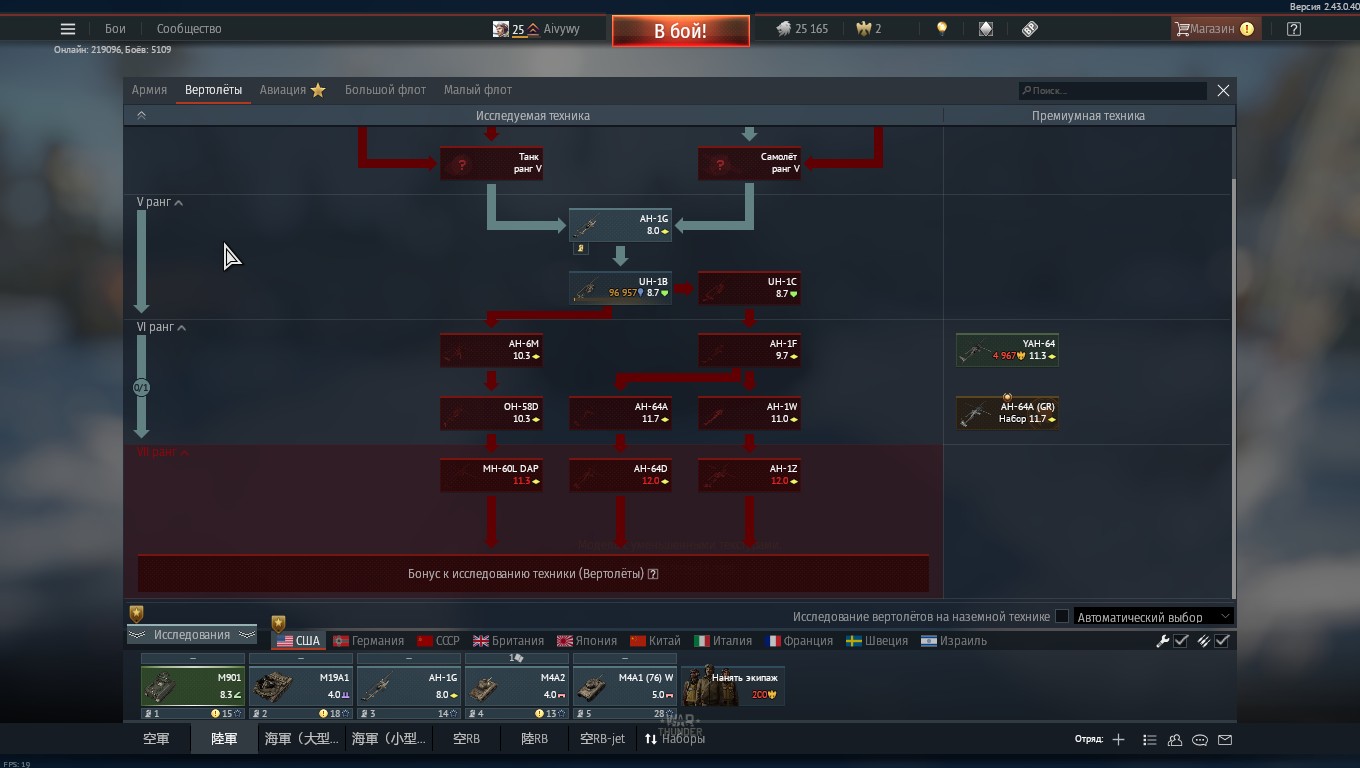Expand the Исследования panel button
The width and height of the screenshot is (1360, 768).
192,635
